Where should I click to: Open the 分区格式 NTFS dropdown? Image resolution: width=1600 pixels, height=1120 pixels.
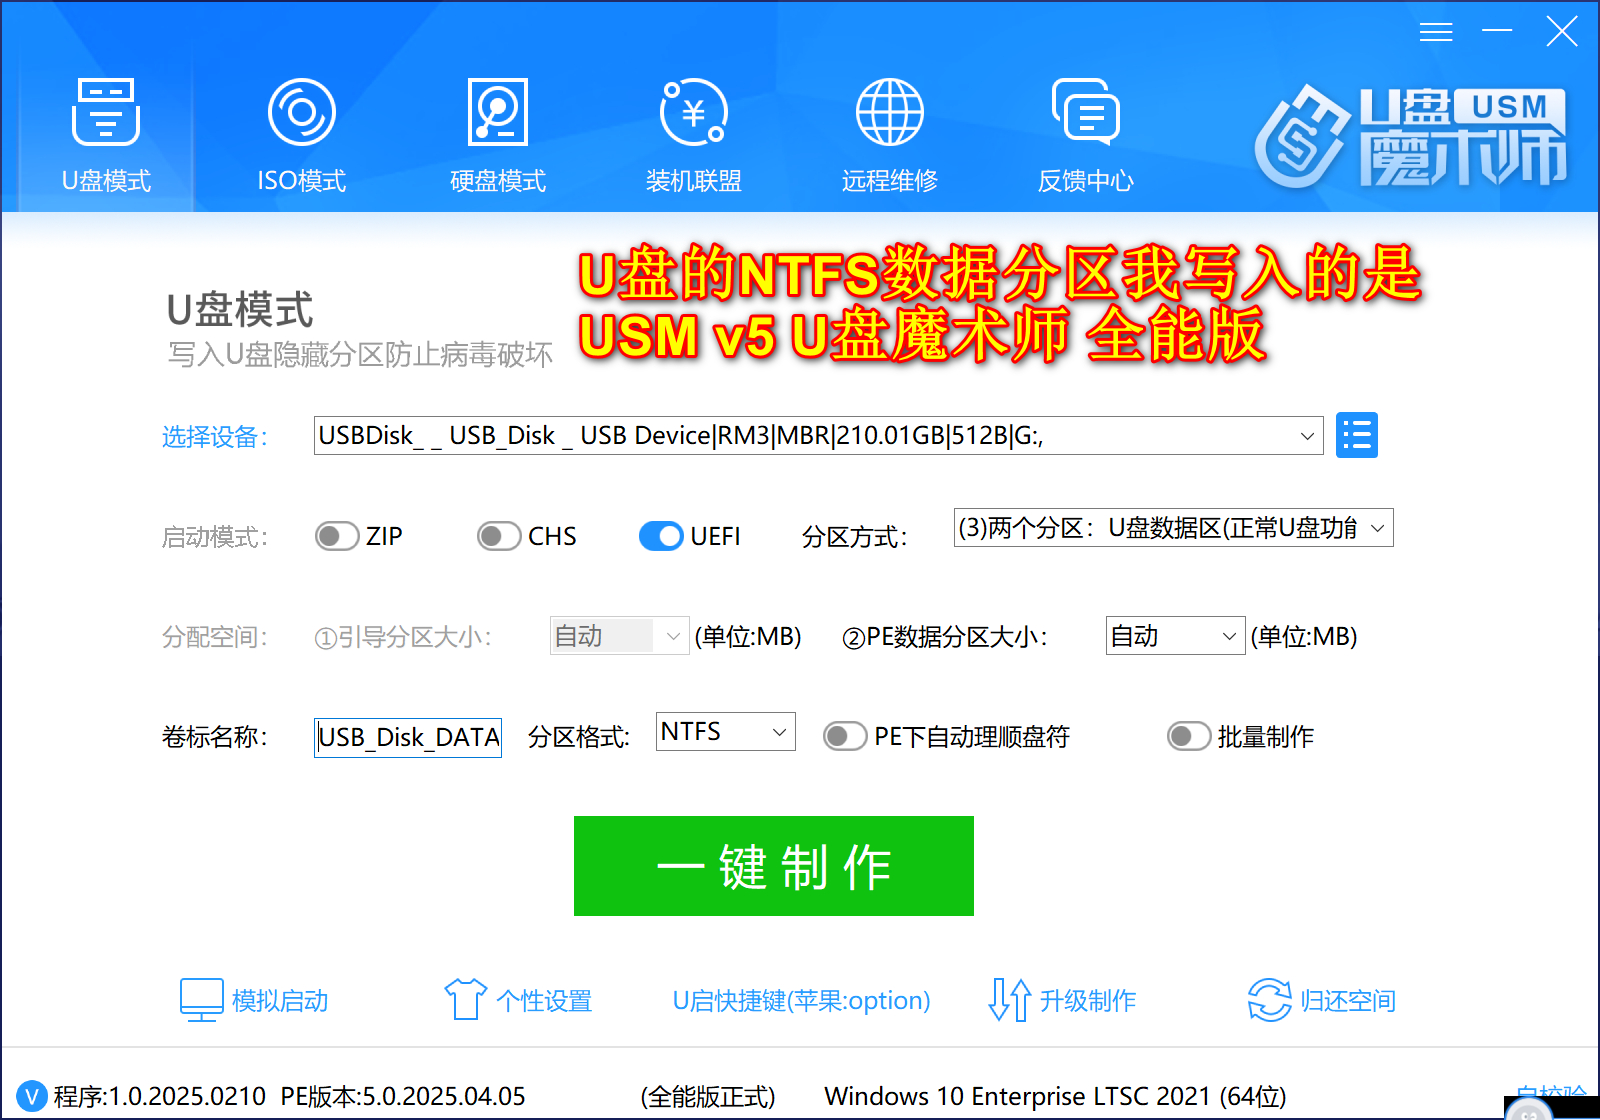point(725,732)
